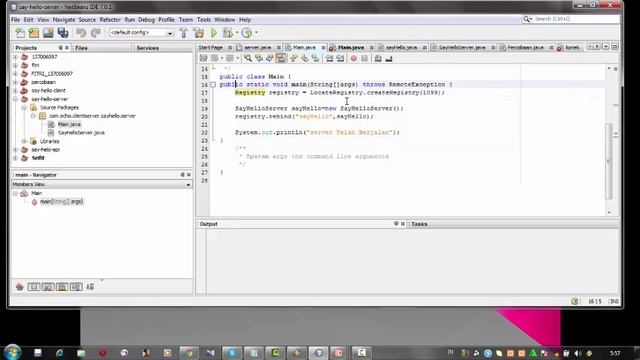
Task: Click the Next Bookmark editor icon
Action: pyautogui.click(x=304, y=58)
